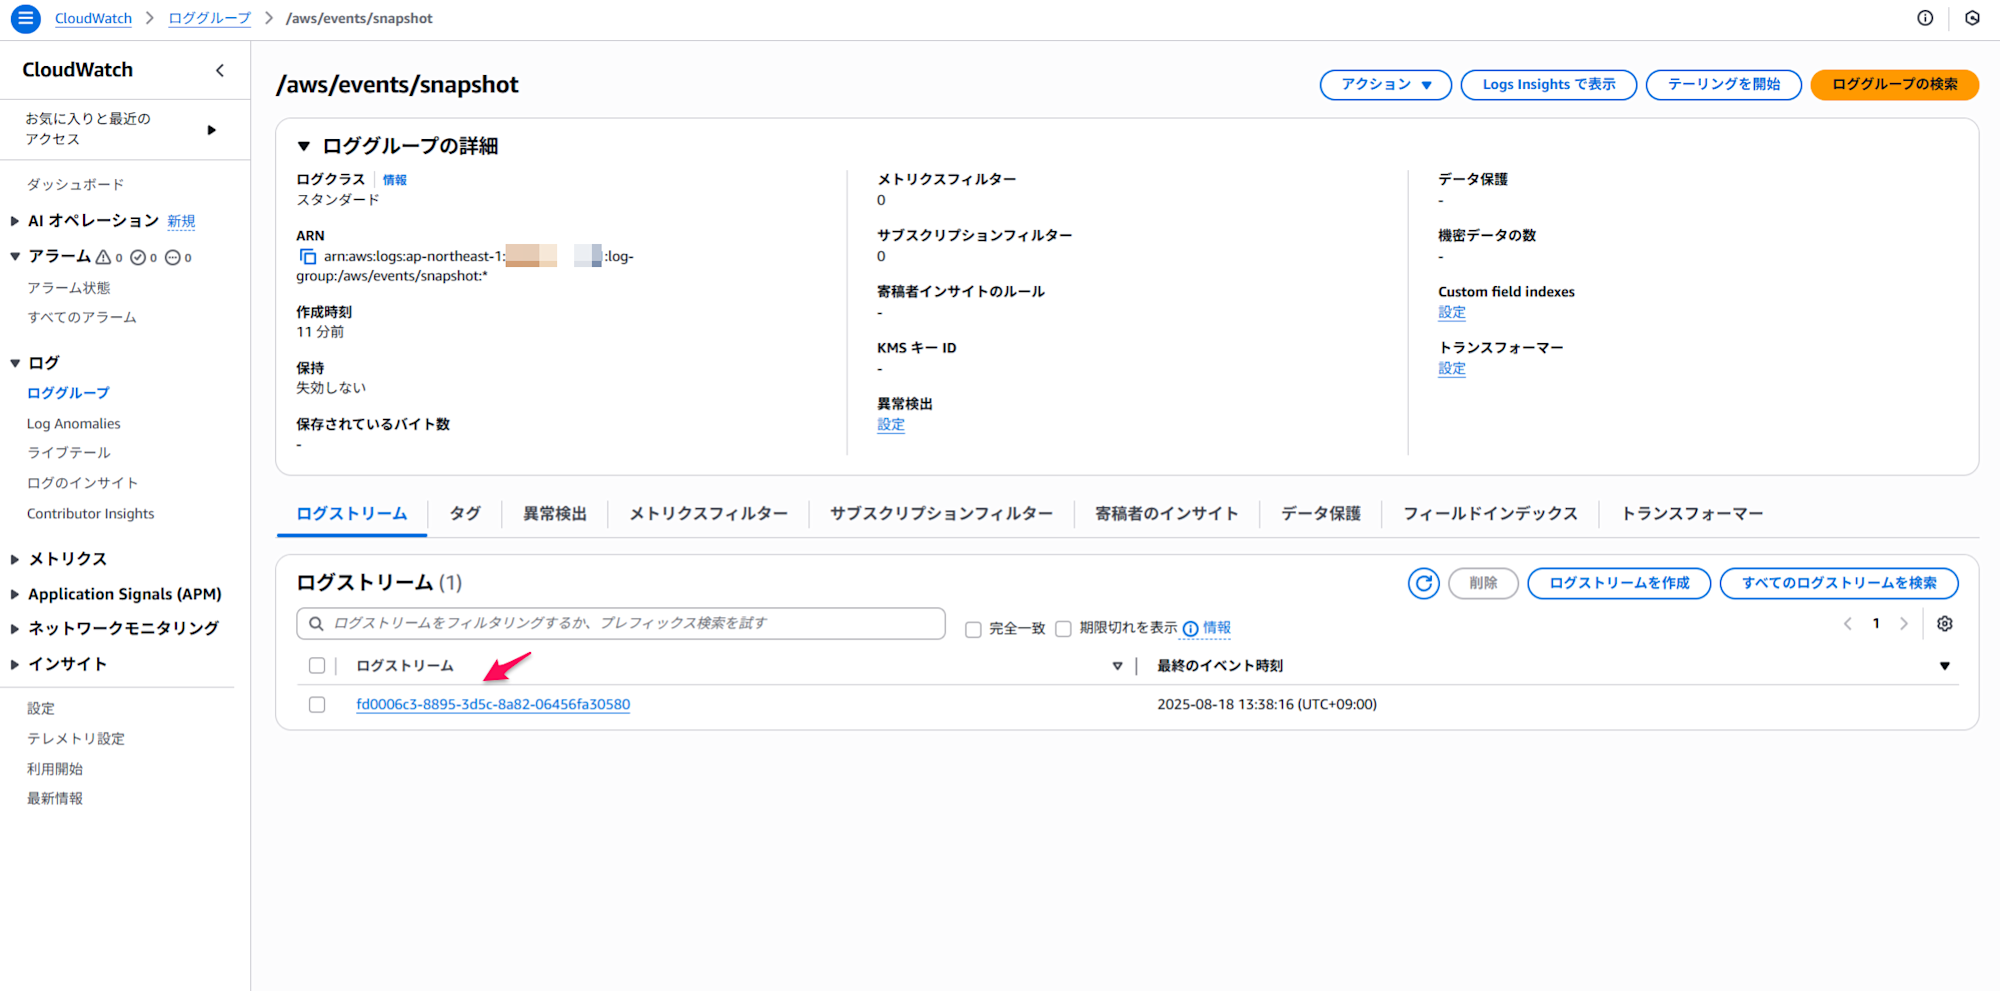Open ダッシュボード in the sidebar
This screenshot has height=991, width=2000.
pyautogui.click(x=76, y=185)
